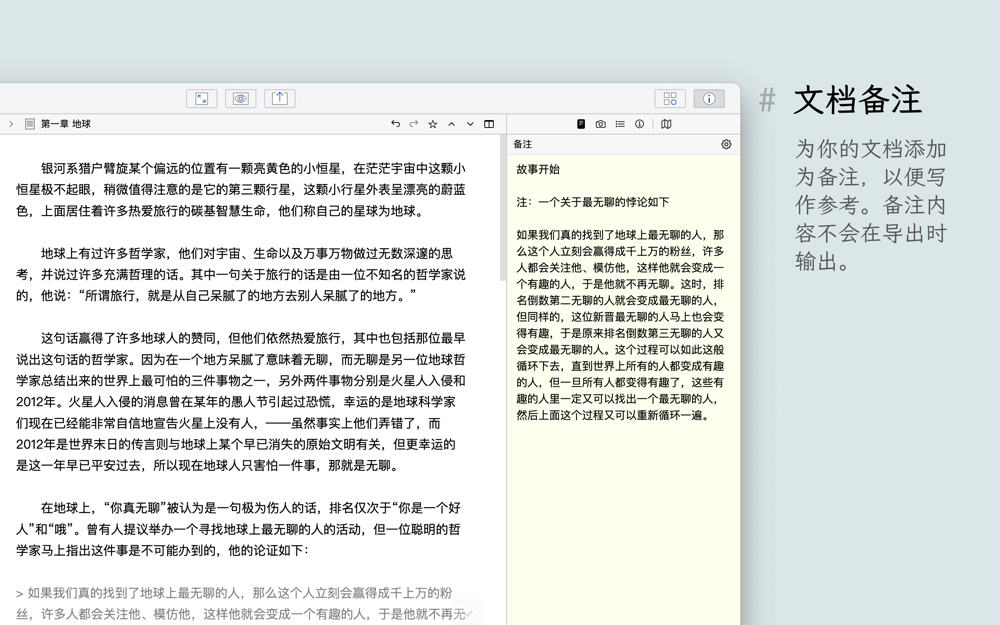The width and height of the screenshot is (1000, 625).
Task: Go forward with the redo arrow
Action: pyautogui.click(x=414, y=124)
